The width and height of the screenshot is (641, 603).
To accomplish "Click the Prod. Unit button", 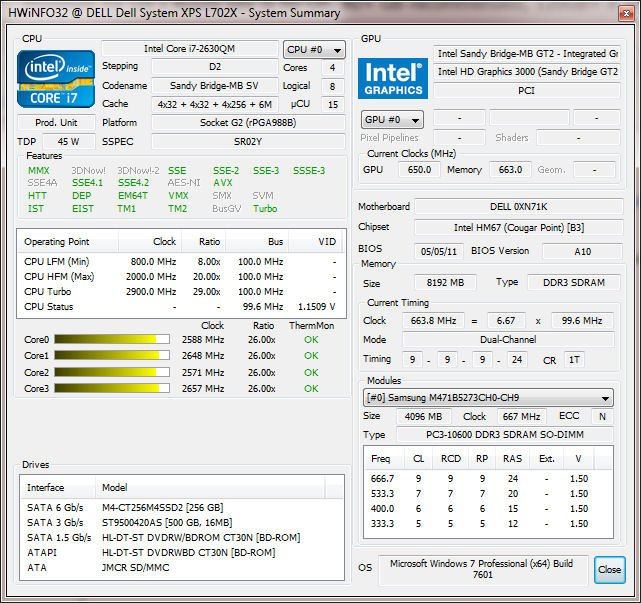I will point(56,123).
